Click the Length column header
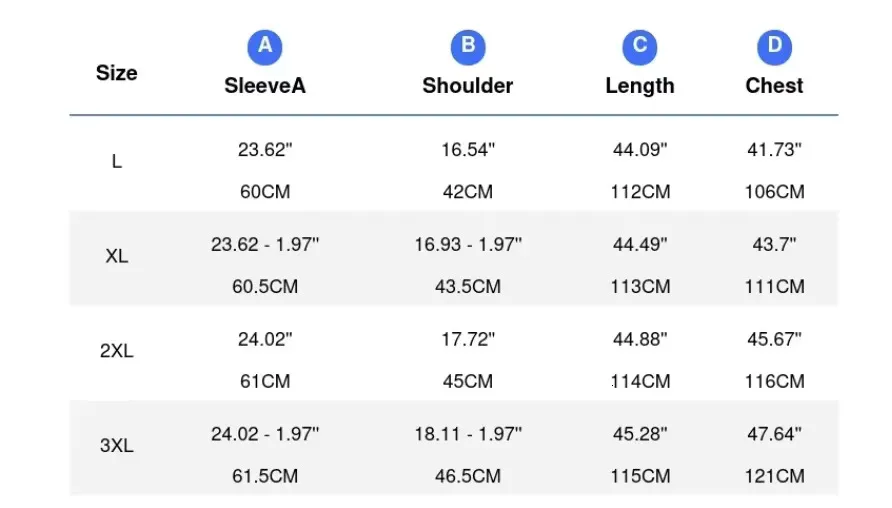Viewport: 892px width, 508px height. point(639,86)
